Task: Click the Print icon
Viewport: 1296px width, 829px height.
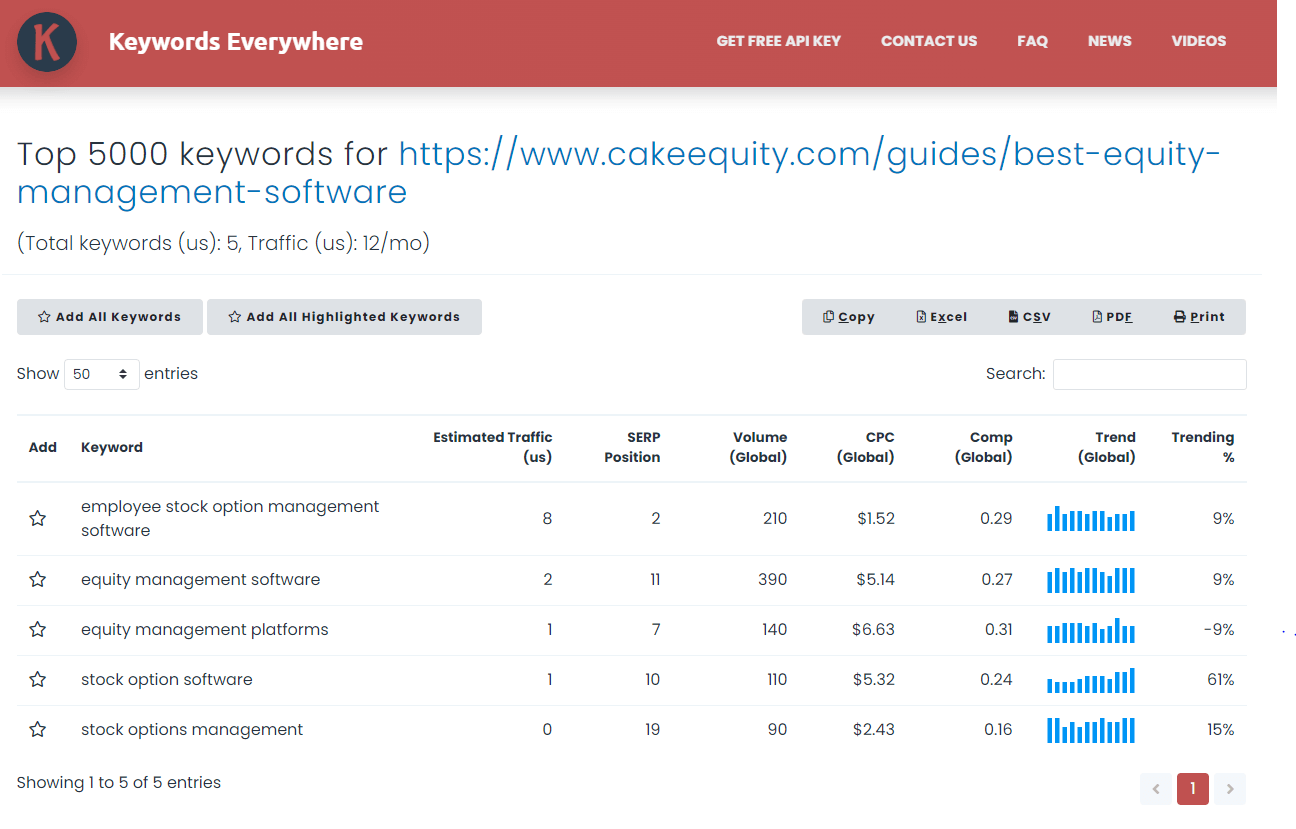Action: [x=1198, y=316]
